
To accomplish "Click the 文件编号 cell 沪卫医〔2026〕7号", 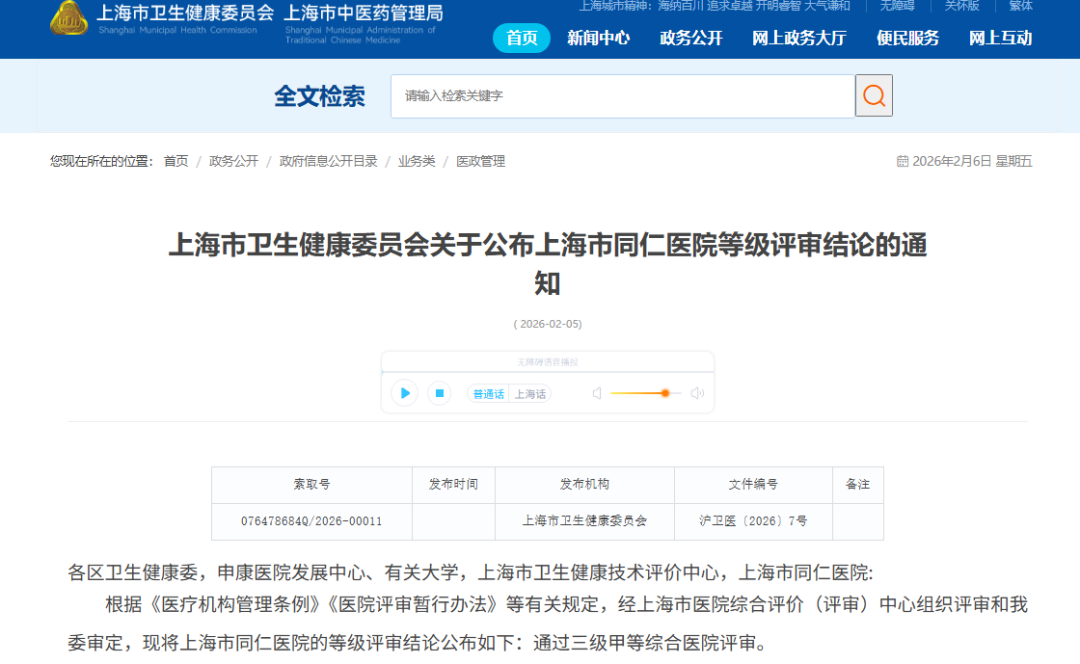I will pos(753,521).
